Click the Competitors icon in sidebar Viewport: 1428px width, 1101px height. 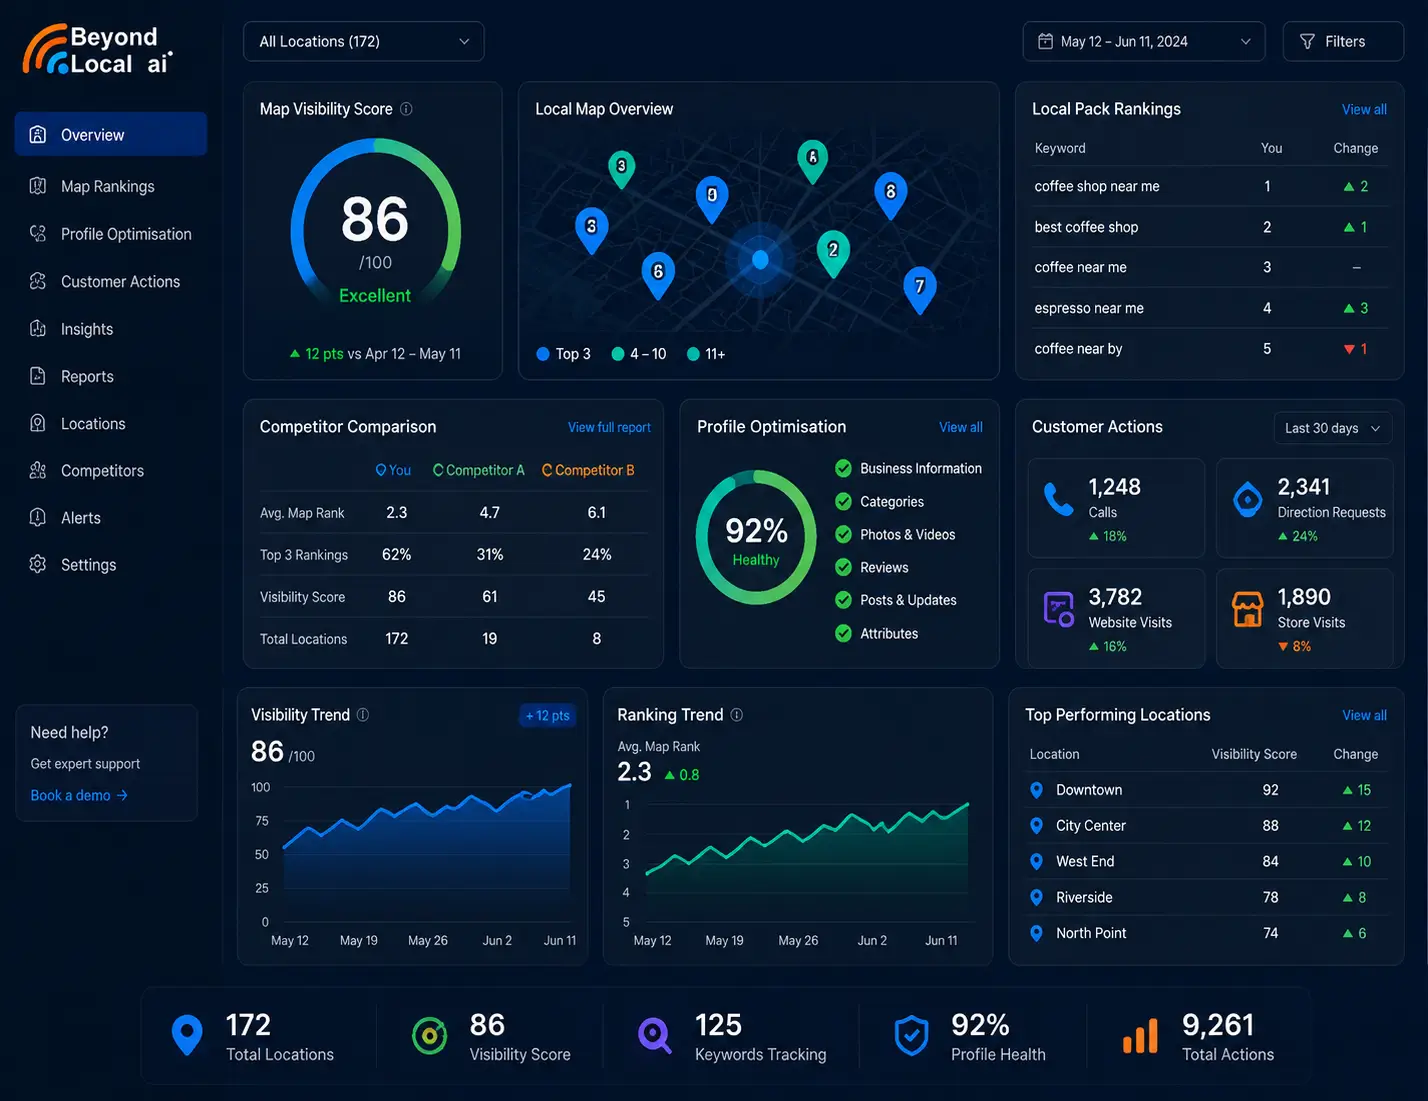click(x=38, y=470)
